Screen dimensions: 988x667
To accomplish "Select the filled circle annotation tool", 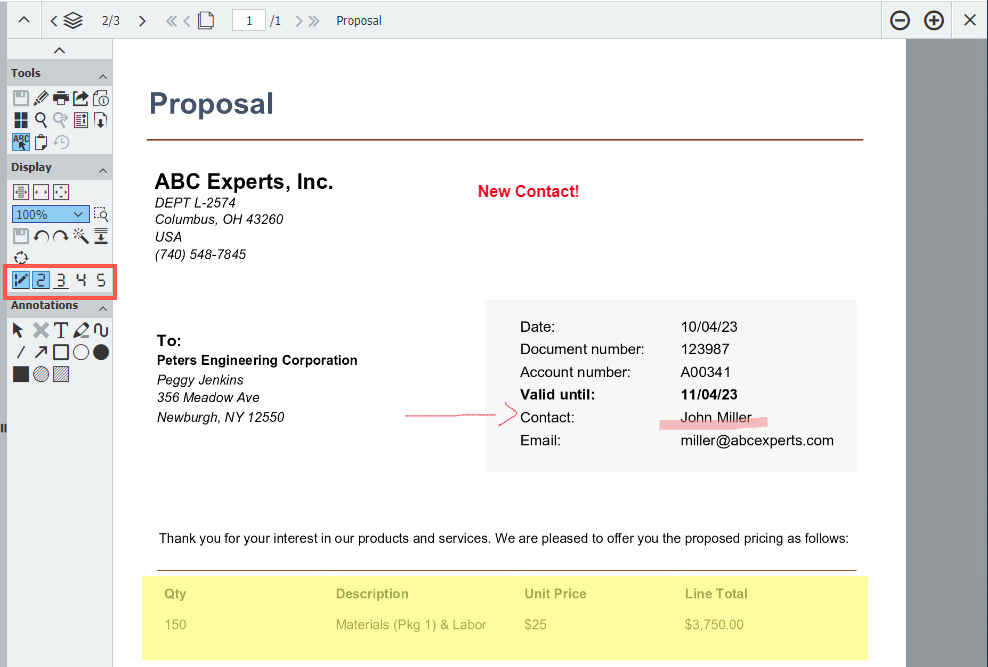I will pos(100,351).
